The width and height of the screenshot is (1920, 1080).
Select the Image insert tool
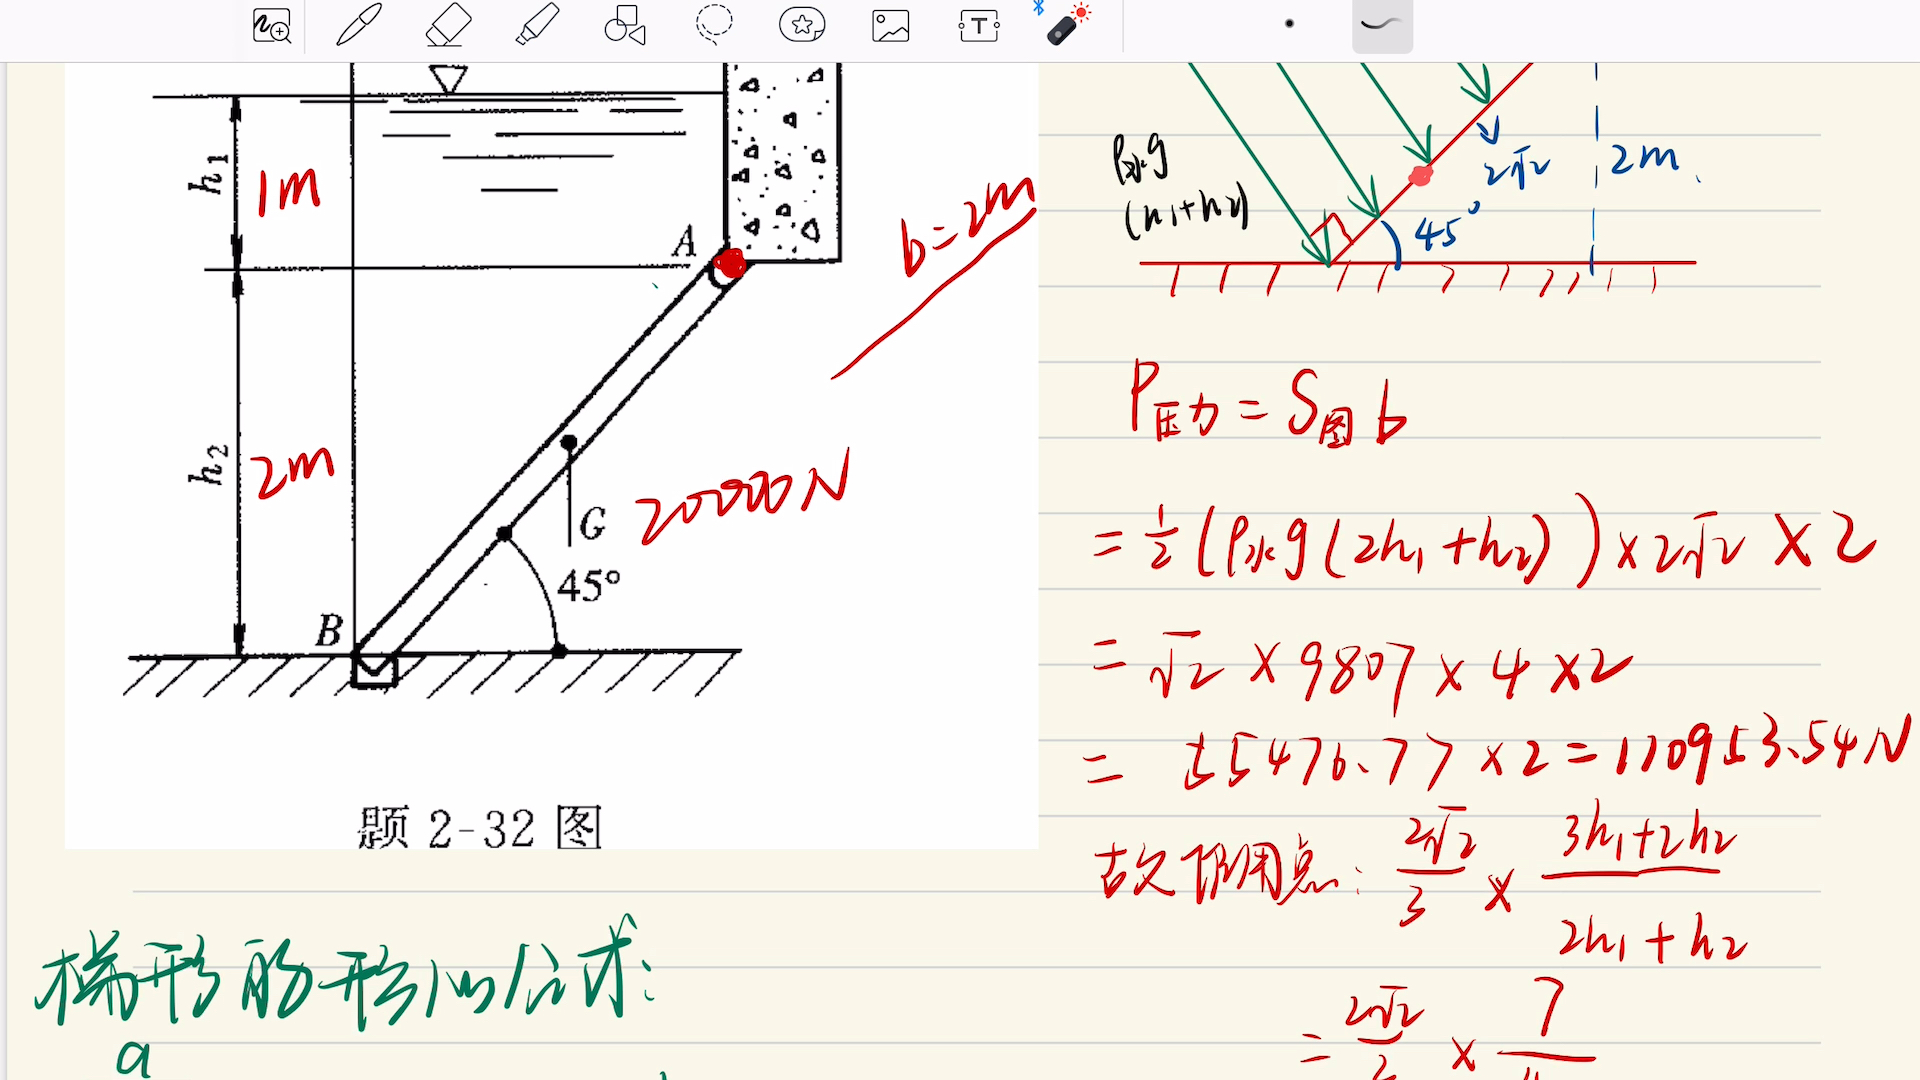(x=890, y=25)
